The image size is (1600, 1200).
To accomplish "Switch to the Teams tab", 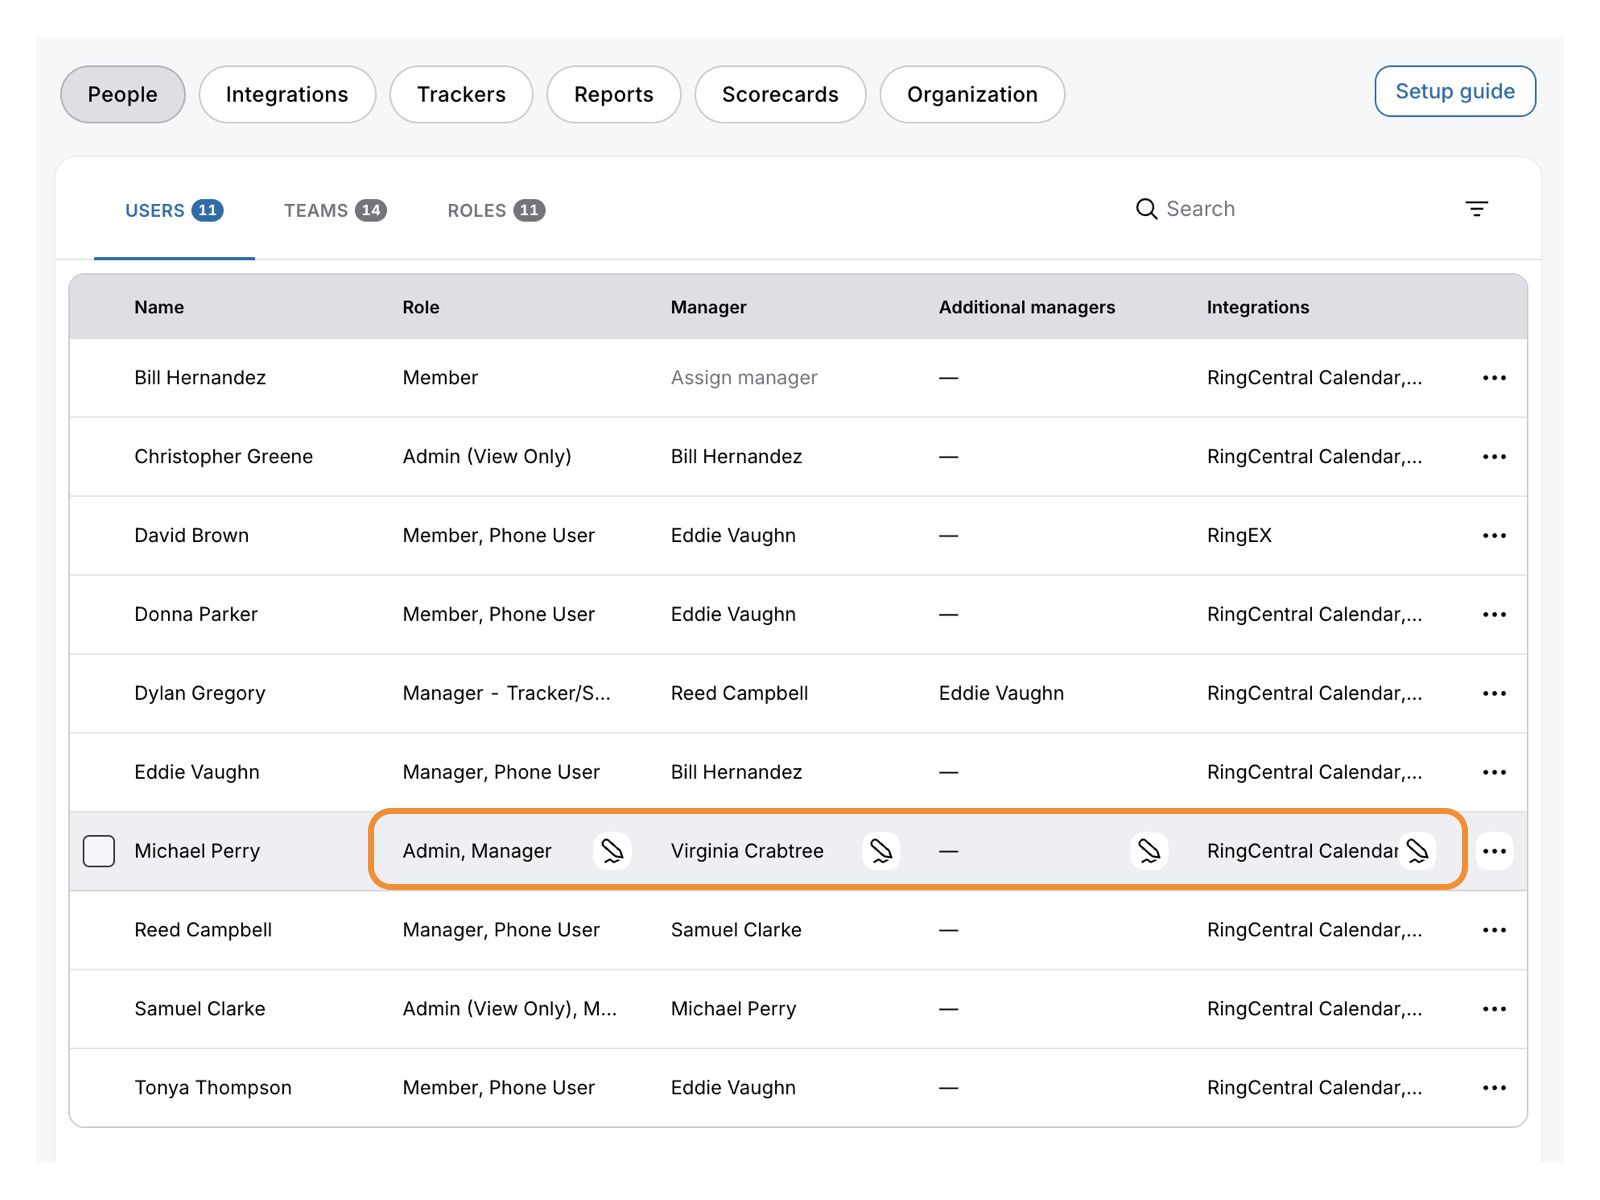I will pos(334,210).
